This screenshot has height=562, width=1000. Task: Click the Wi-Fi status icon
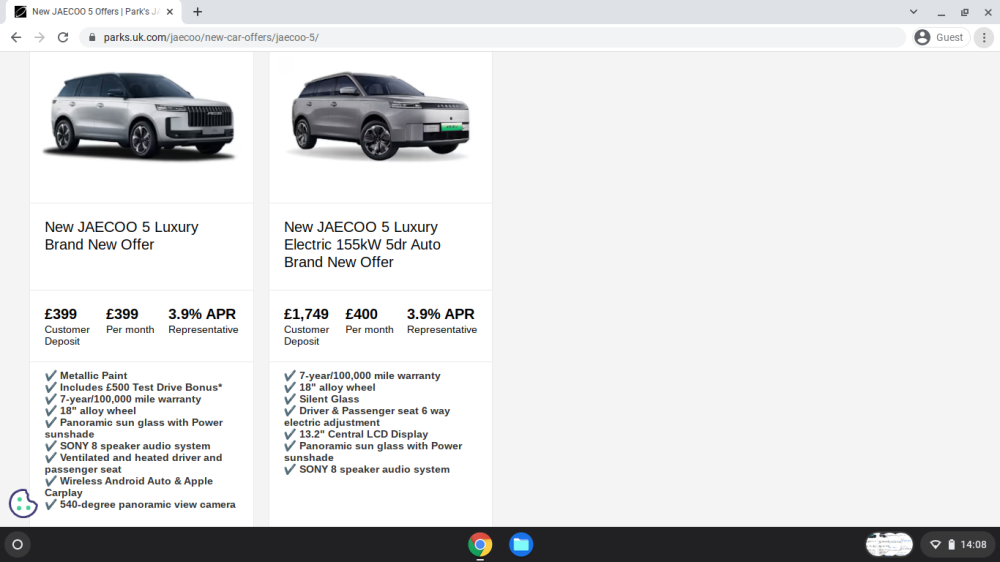pos(936,545)
